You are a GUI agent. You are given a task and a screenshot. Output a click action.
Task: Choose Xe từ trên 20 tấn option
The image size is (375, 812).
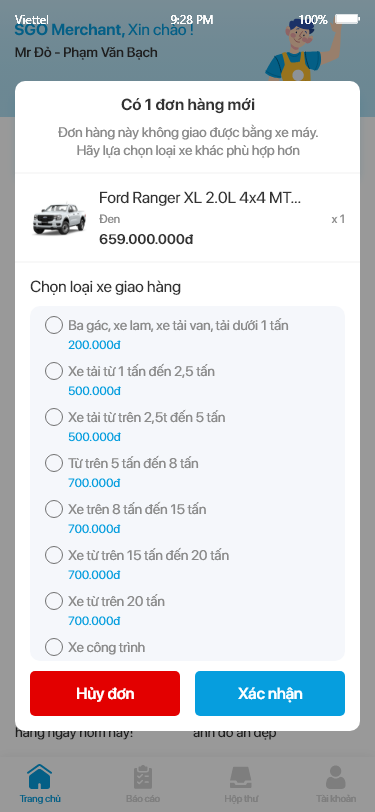tap(54, 601)
